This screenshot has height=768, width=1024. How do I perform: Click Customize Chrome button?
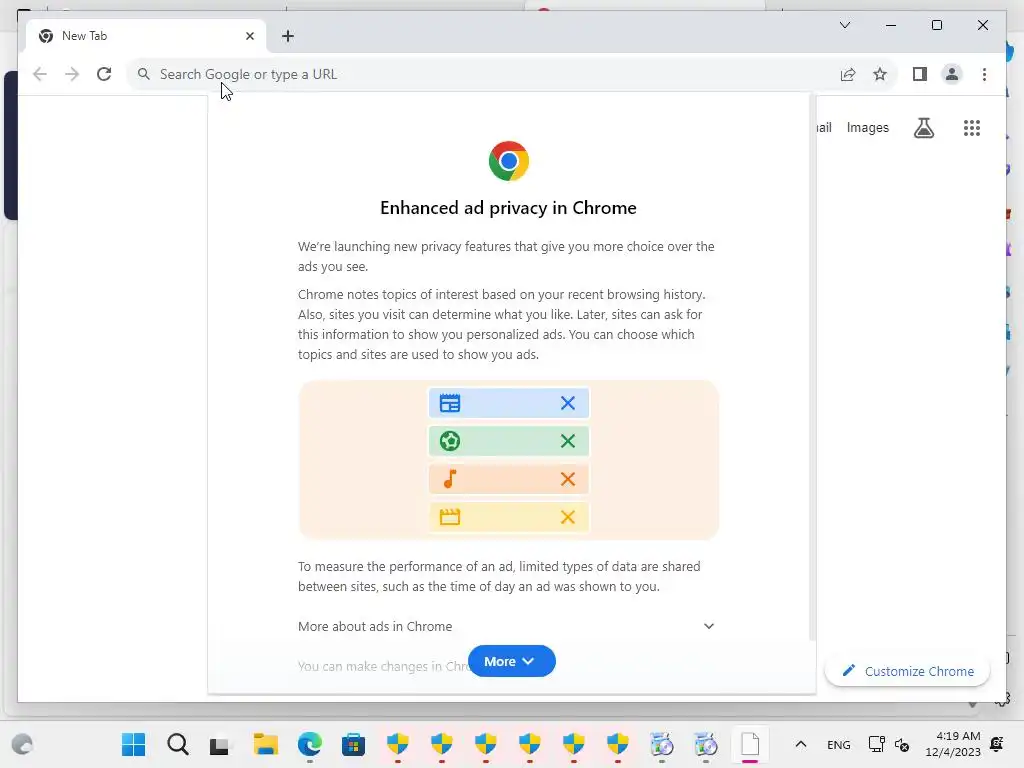(908, 671)
